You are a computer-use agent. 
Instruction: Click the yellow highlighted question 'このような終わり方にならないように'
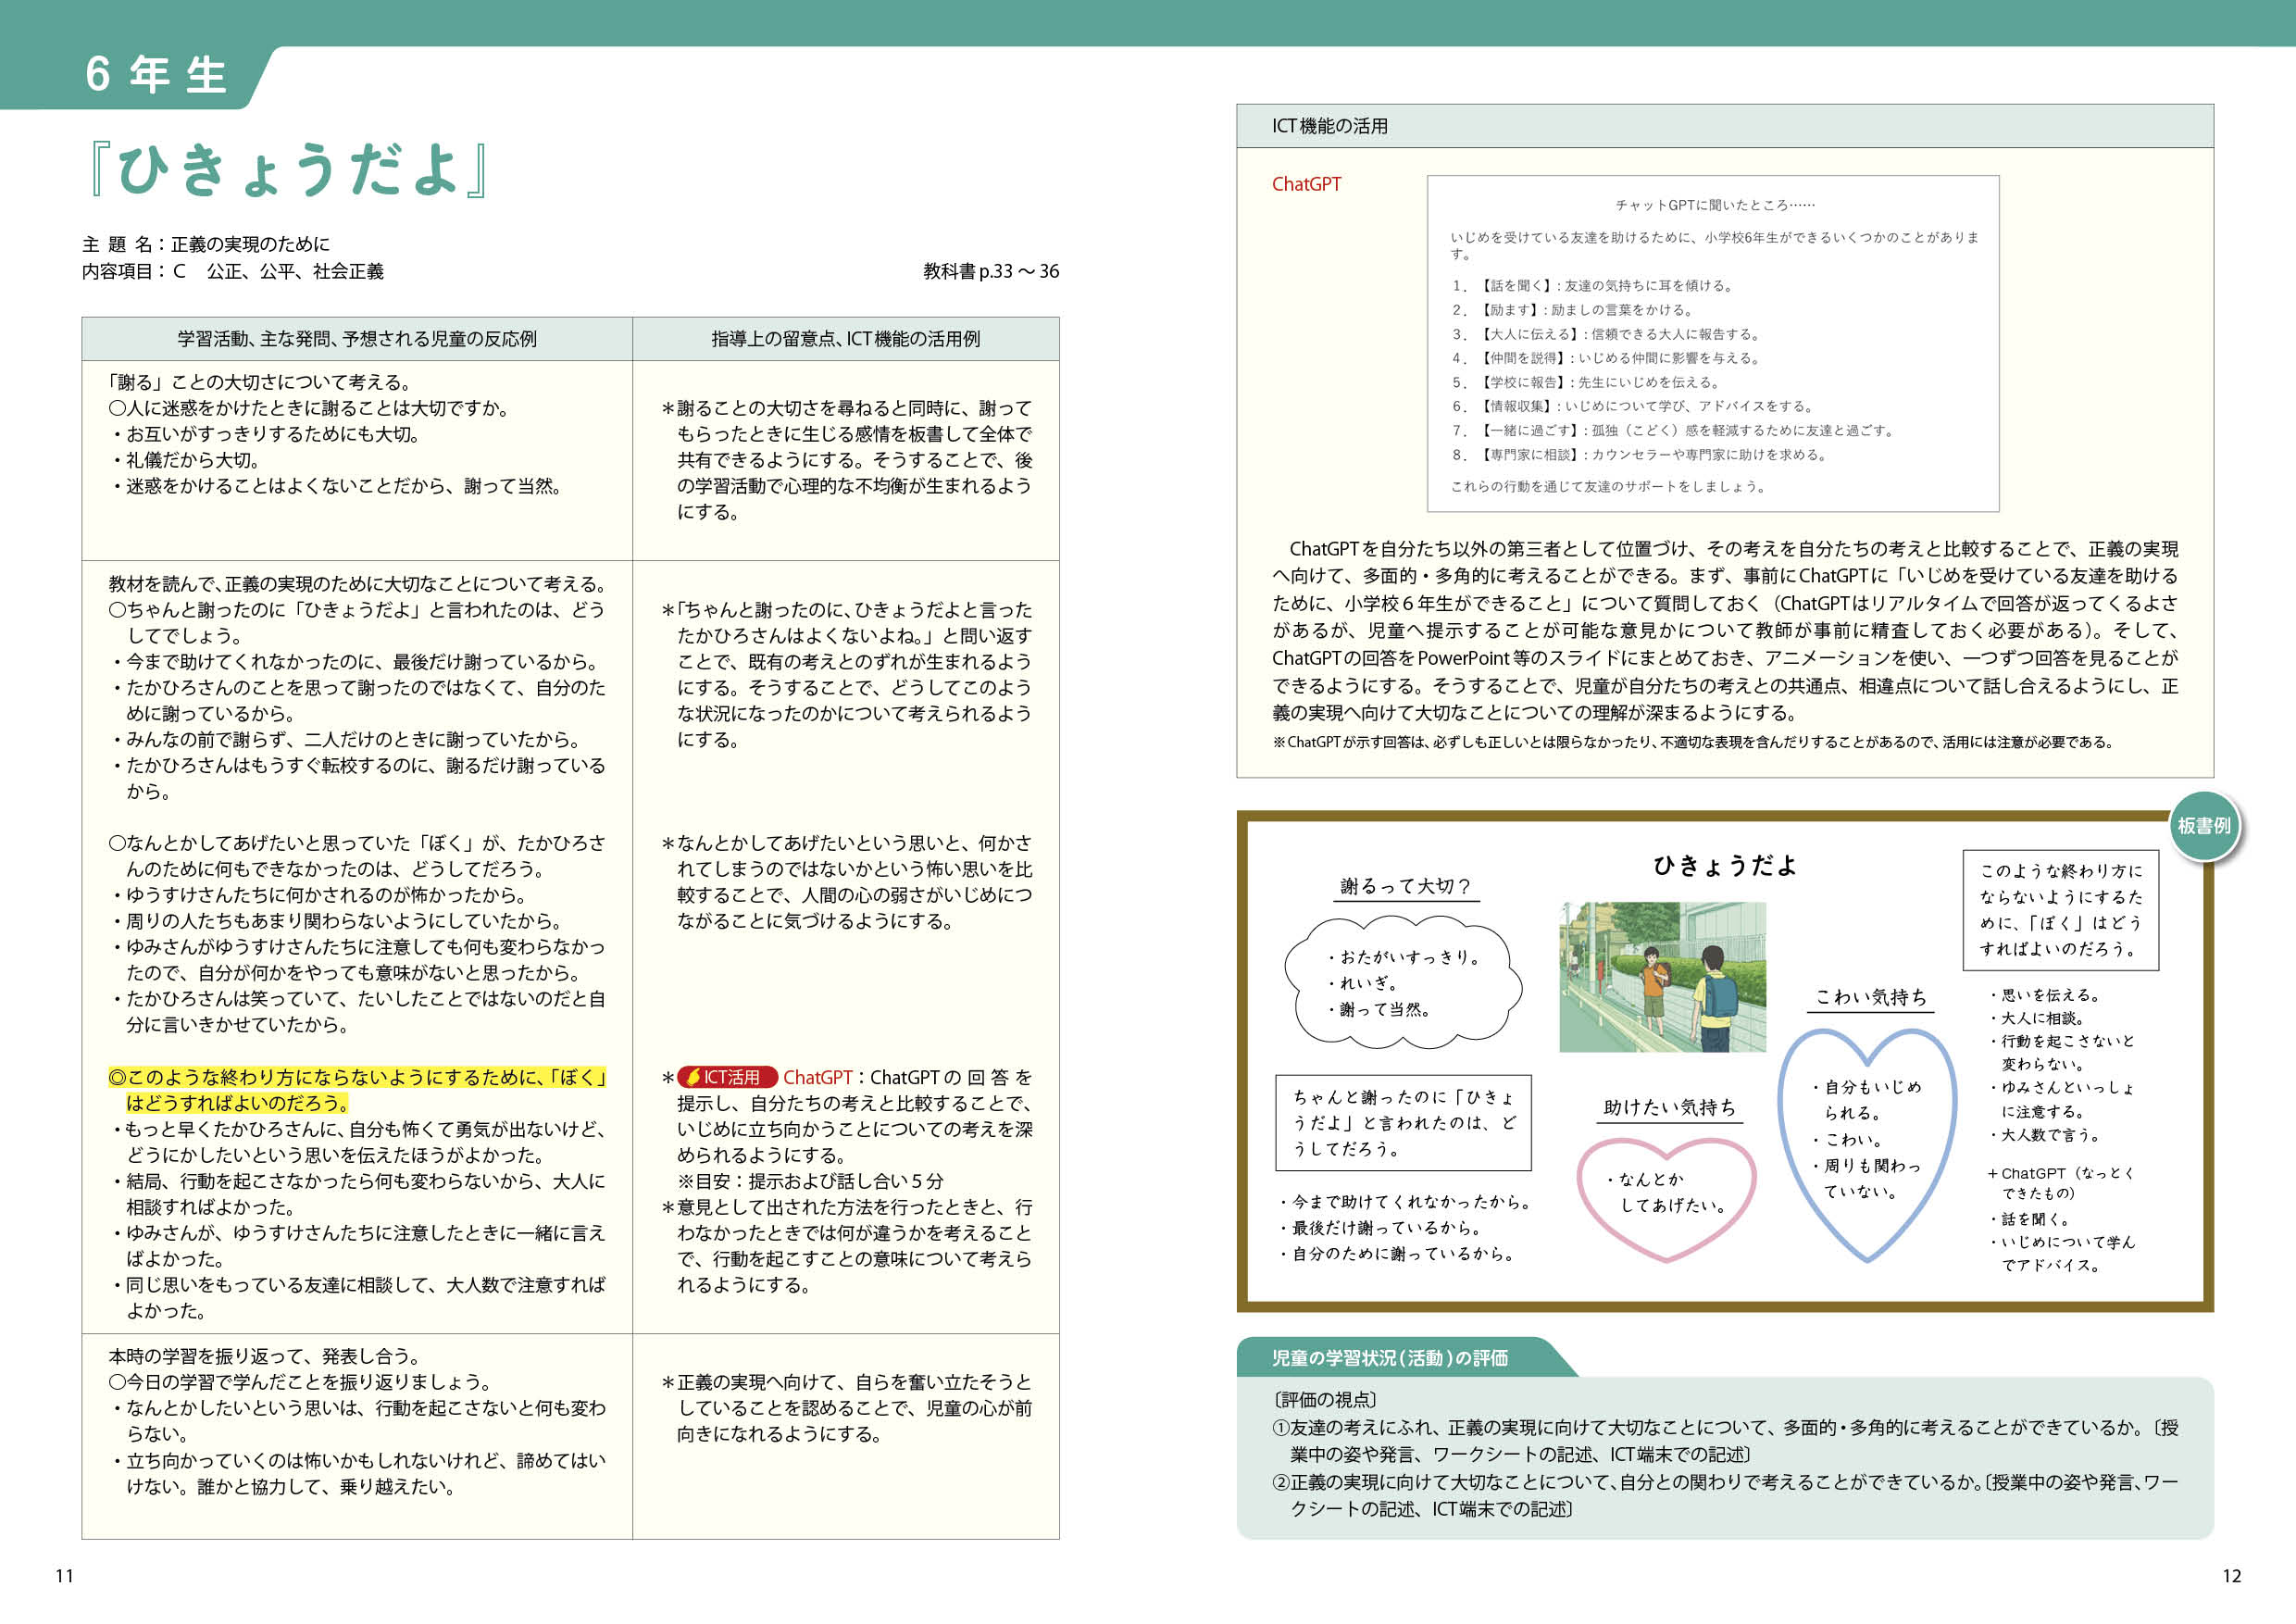357,1090
